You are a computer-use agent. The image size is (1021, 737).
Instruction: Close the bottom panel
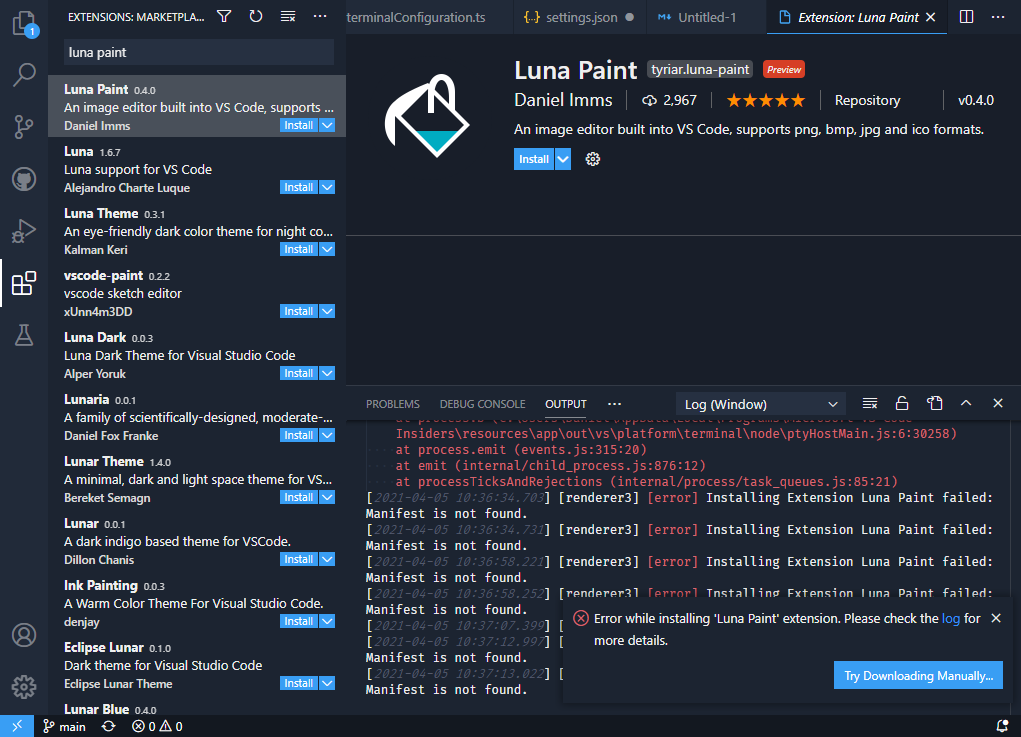998,404
